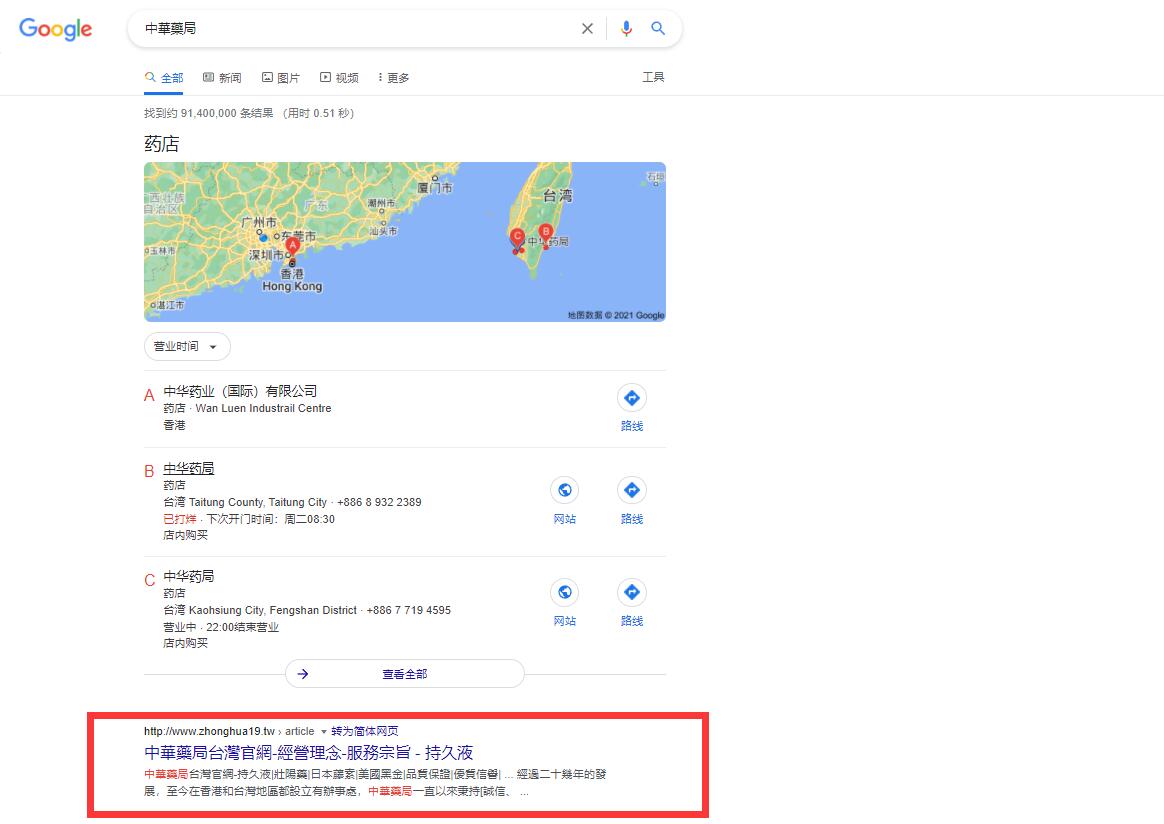Screen dimensions: 1164x824
Task: Get directions icon for Taitung 中华药局
Action: pyautogui.click(x=632, y=490)
